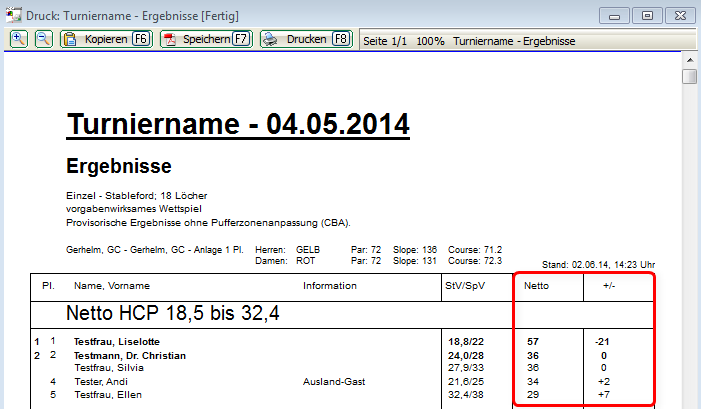Click the Turniername - 04.05.2014 heading
Screen dimensions: 701x409
tap(237, 125)
